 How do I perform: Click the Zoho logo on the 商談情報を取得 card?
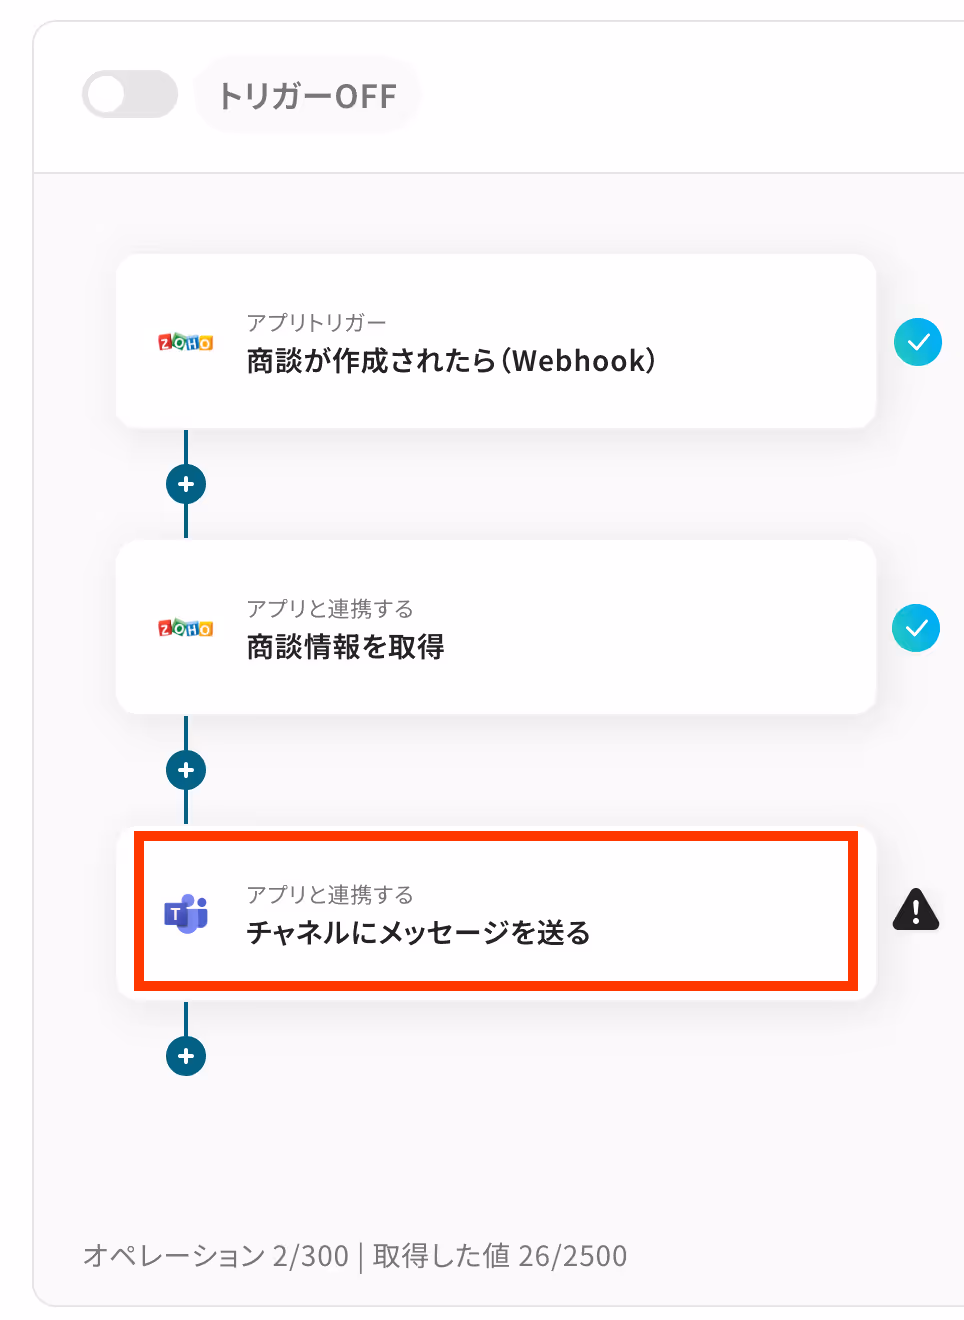click(x=186, y=628)
